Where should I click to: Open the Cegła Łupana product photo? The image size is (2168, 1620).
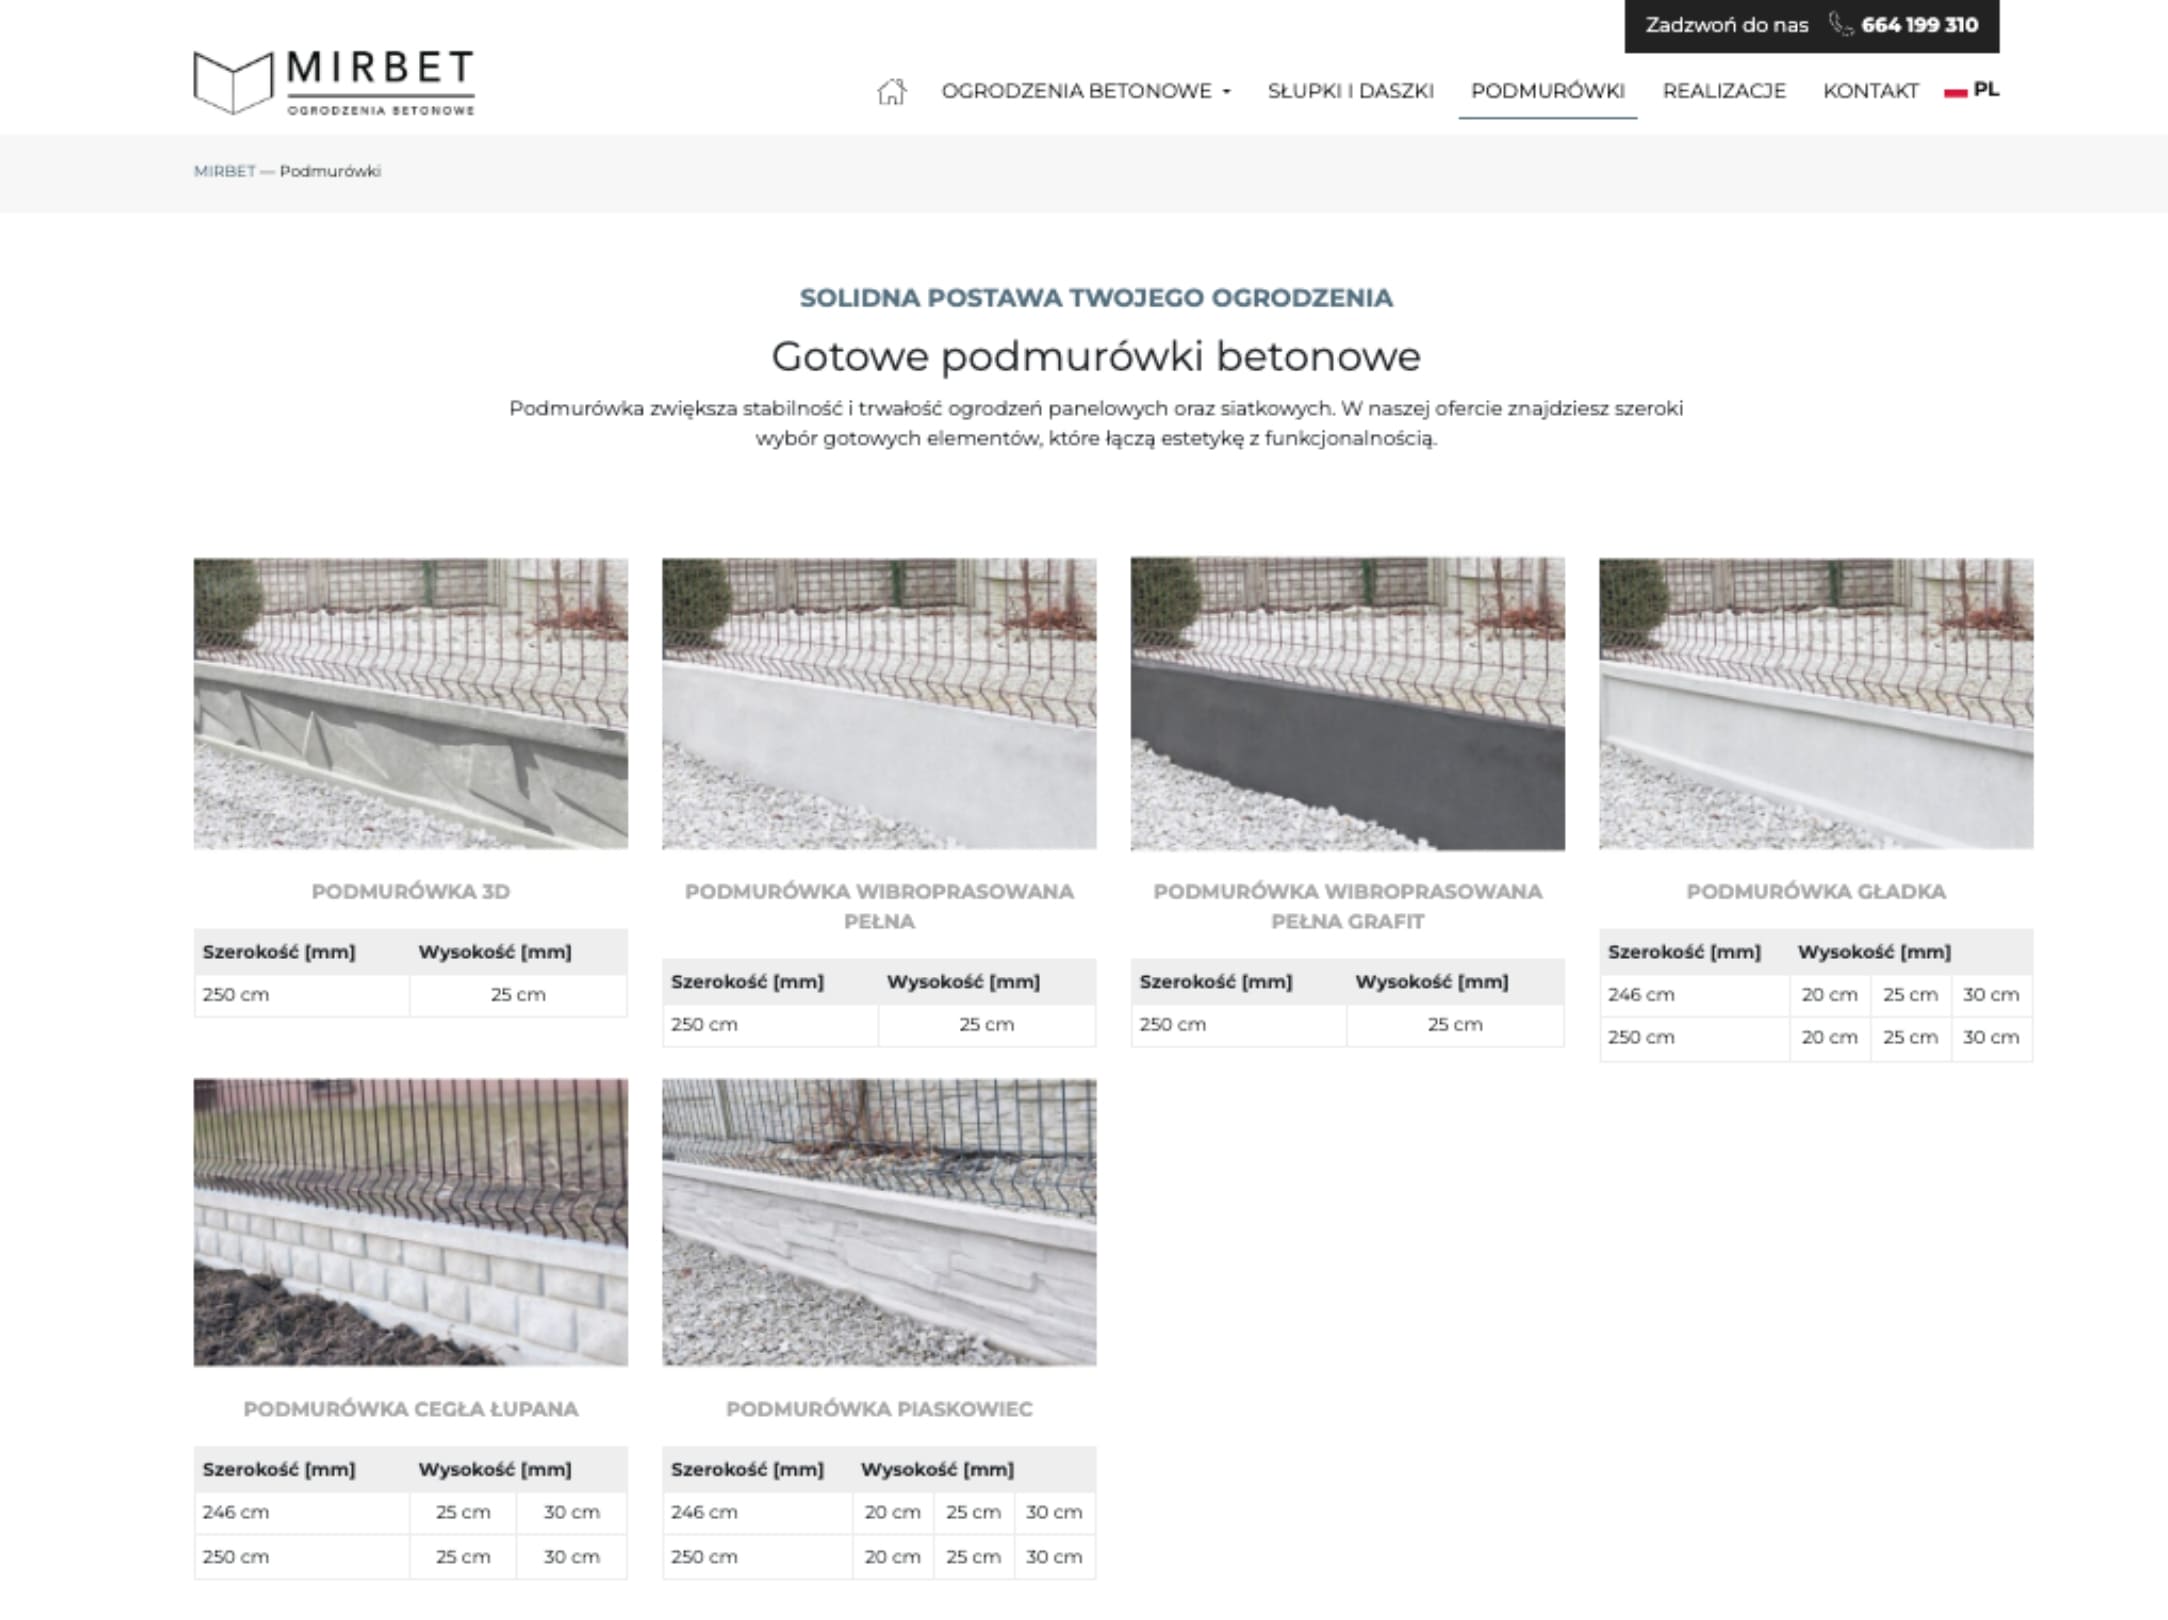410,1221
